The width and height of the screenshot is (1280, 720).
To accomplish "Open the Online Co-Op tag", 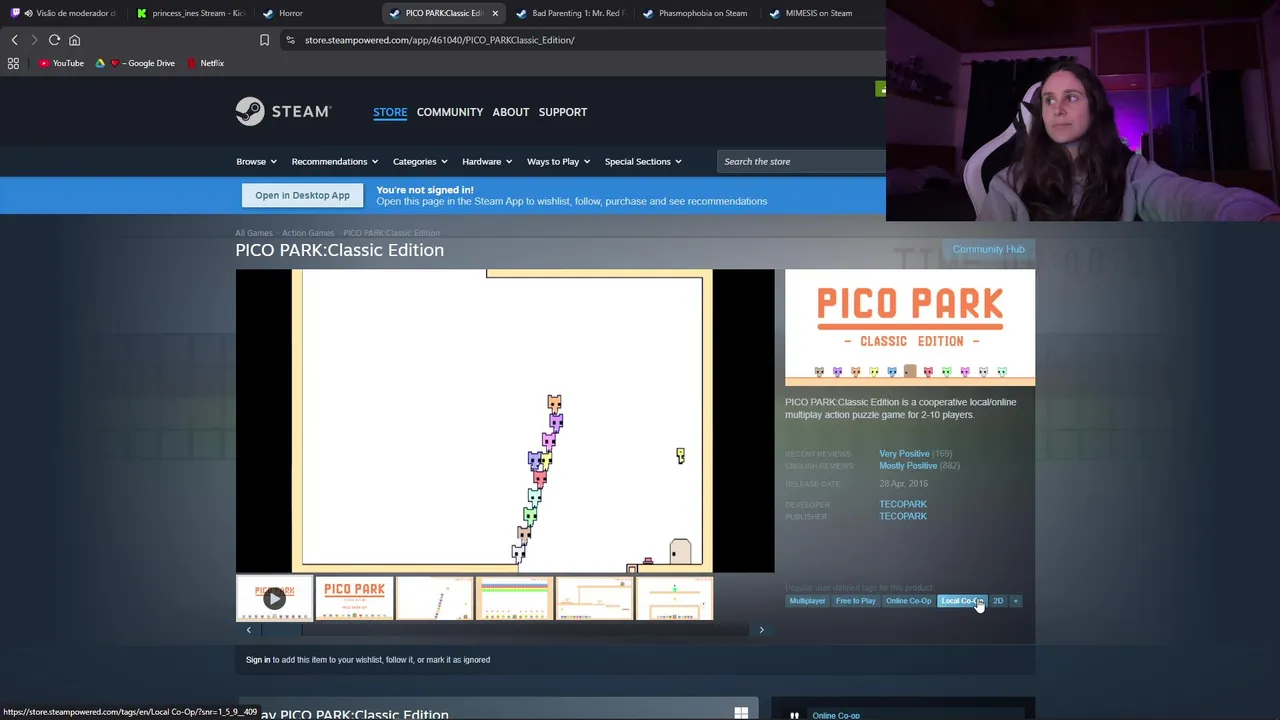I will coord(908,601).
